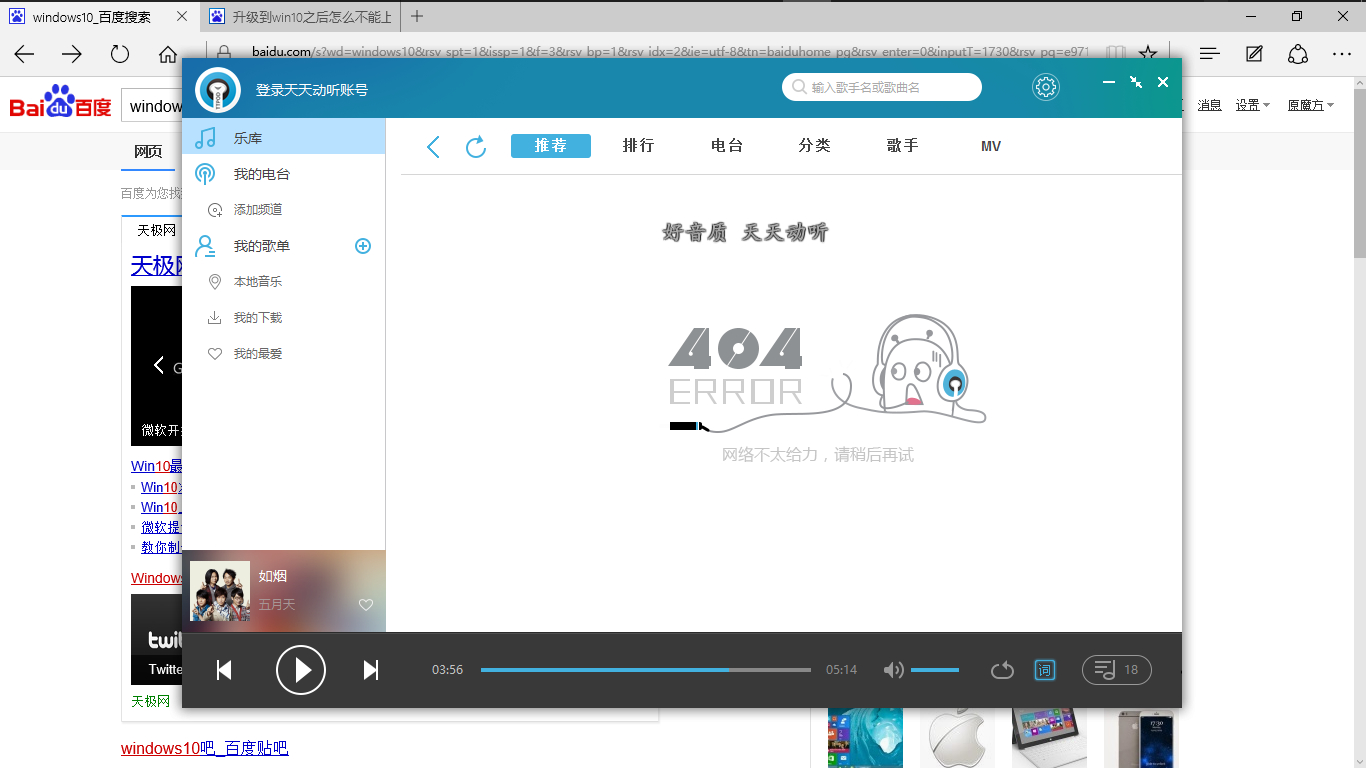Reload the page in the Edge browser
Image resolution: width=1366 pixels, height=768 pixels.
pos(120,54)
